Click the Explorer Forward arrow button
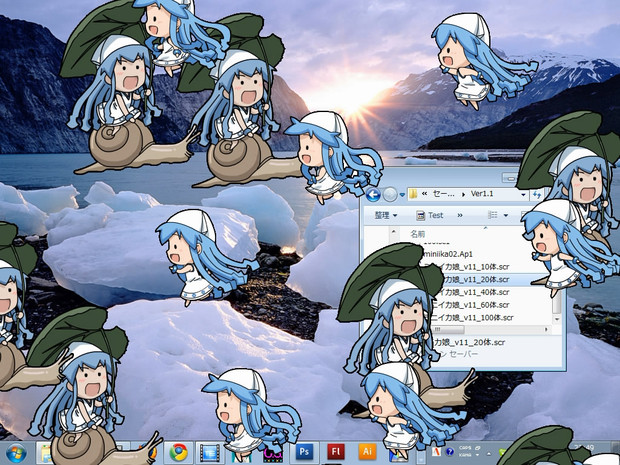This screenshot has height=465, width=620. tap(390, 195)
